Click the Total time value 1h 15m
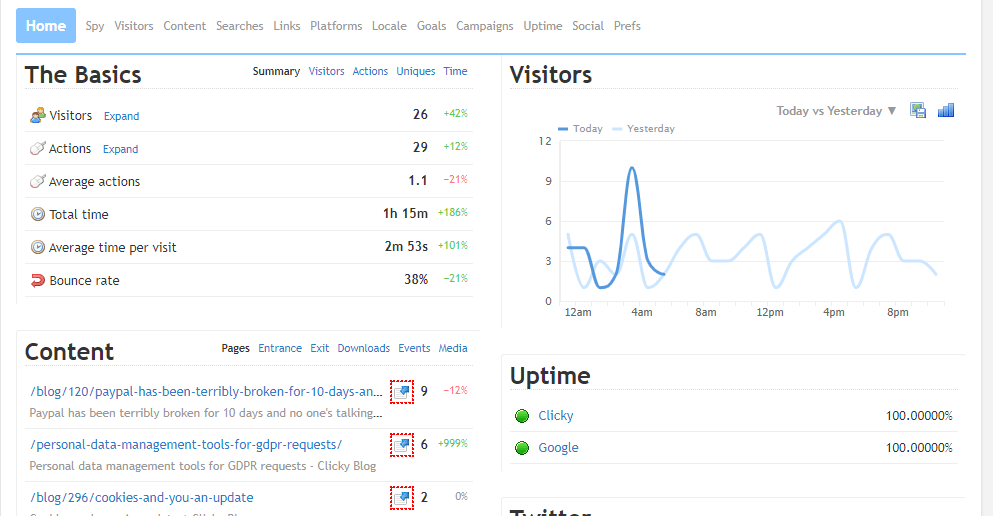993x516 pixels. pos(405,213)
